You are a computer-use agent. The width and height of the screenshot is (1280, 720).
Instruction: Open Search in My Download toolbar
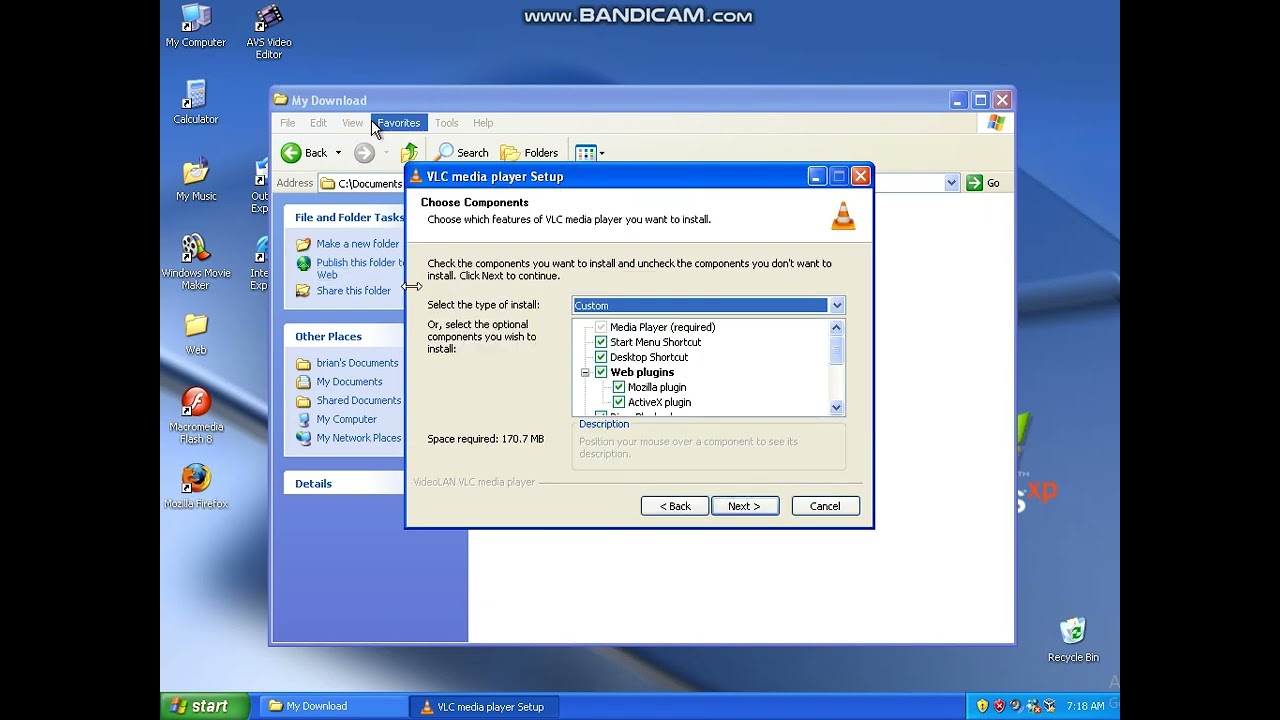pos(462,153)
